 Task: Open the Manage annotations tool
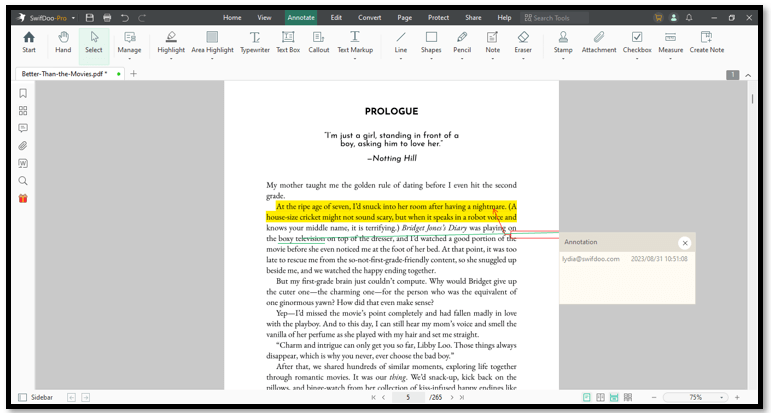click(129, 42)
